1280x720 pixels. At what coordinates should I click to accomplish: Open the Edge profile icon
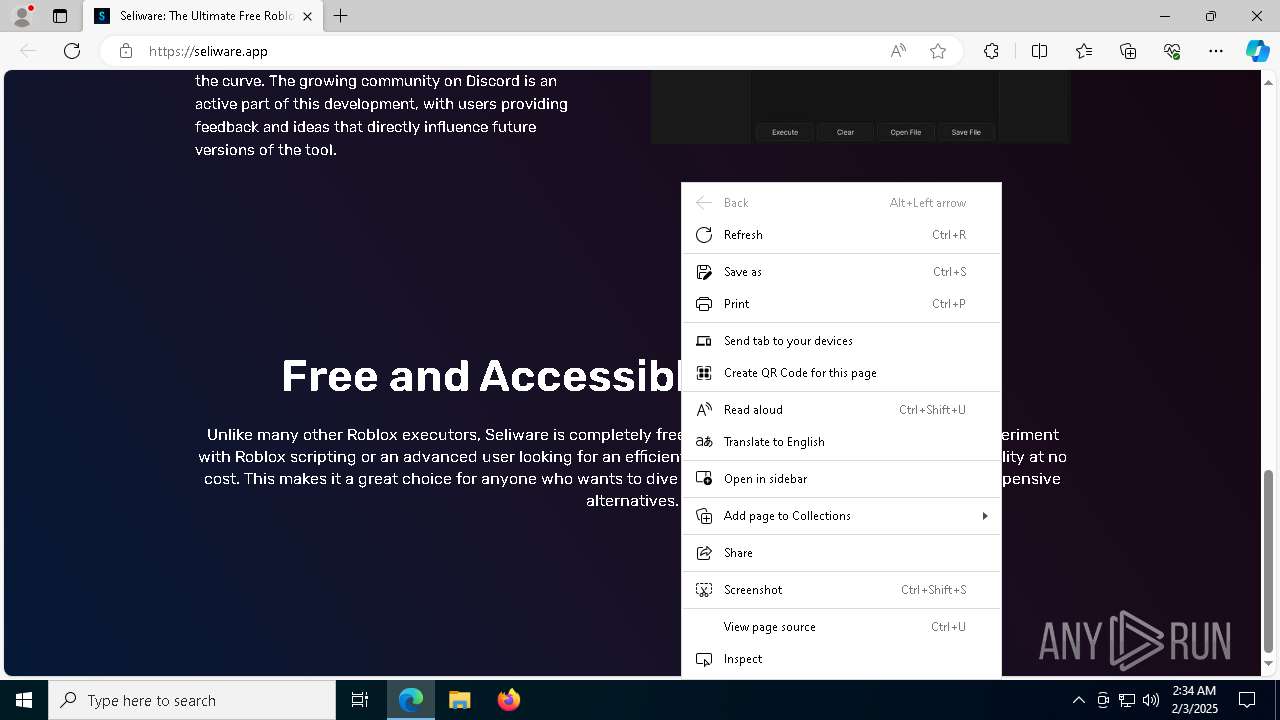[x=22, y=16]
